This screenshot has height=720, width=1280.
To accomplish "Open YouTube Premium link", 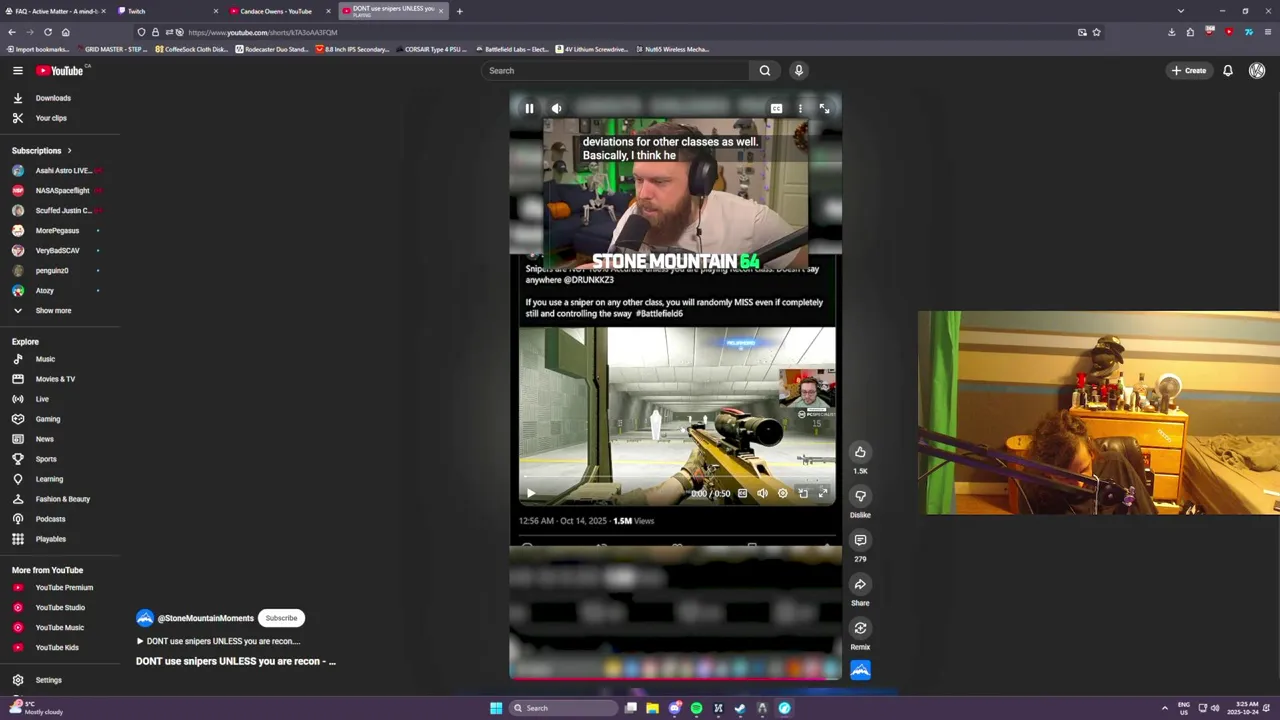I will coord(64,588).
